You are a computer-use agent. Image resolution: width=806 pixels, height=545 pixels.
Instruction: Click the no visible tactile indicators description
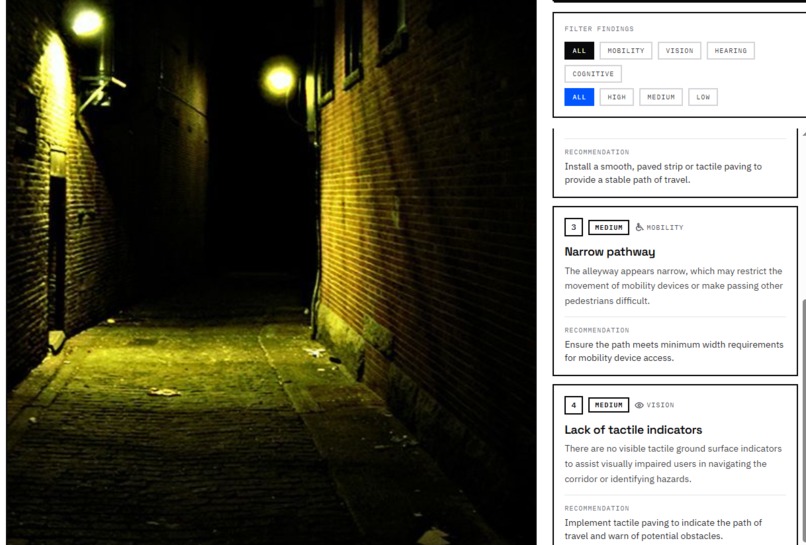point(673,464)
